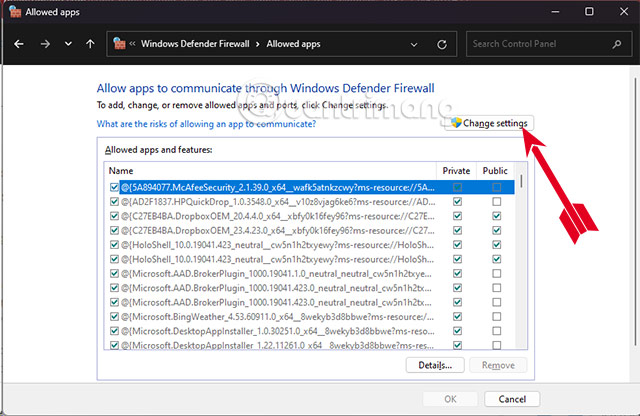Image resolution: width=640 pixels, height=416 pixels.
Task: Click the Change settings button
Action: [489, 123]
